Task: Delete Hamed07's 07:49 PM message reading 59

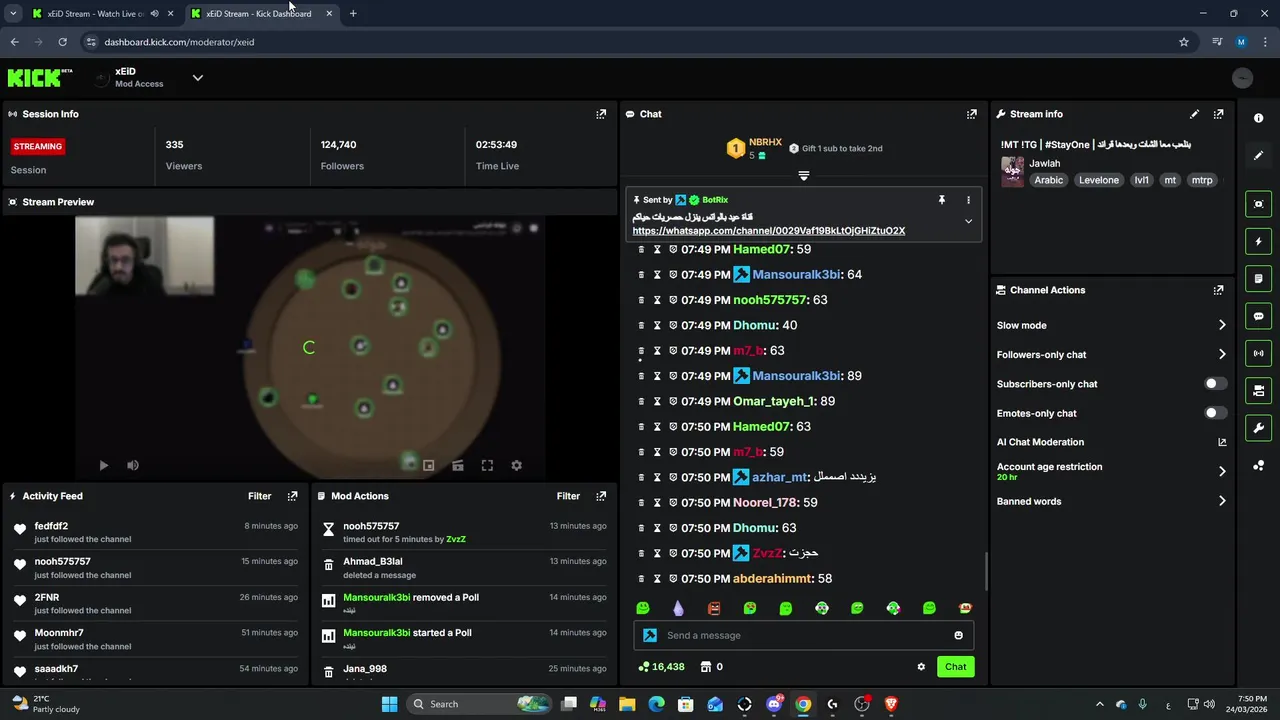Action: pyautogui.click(x=642, y=249)
